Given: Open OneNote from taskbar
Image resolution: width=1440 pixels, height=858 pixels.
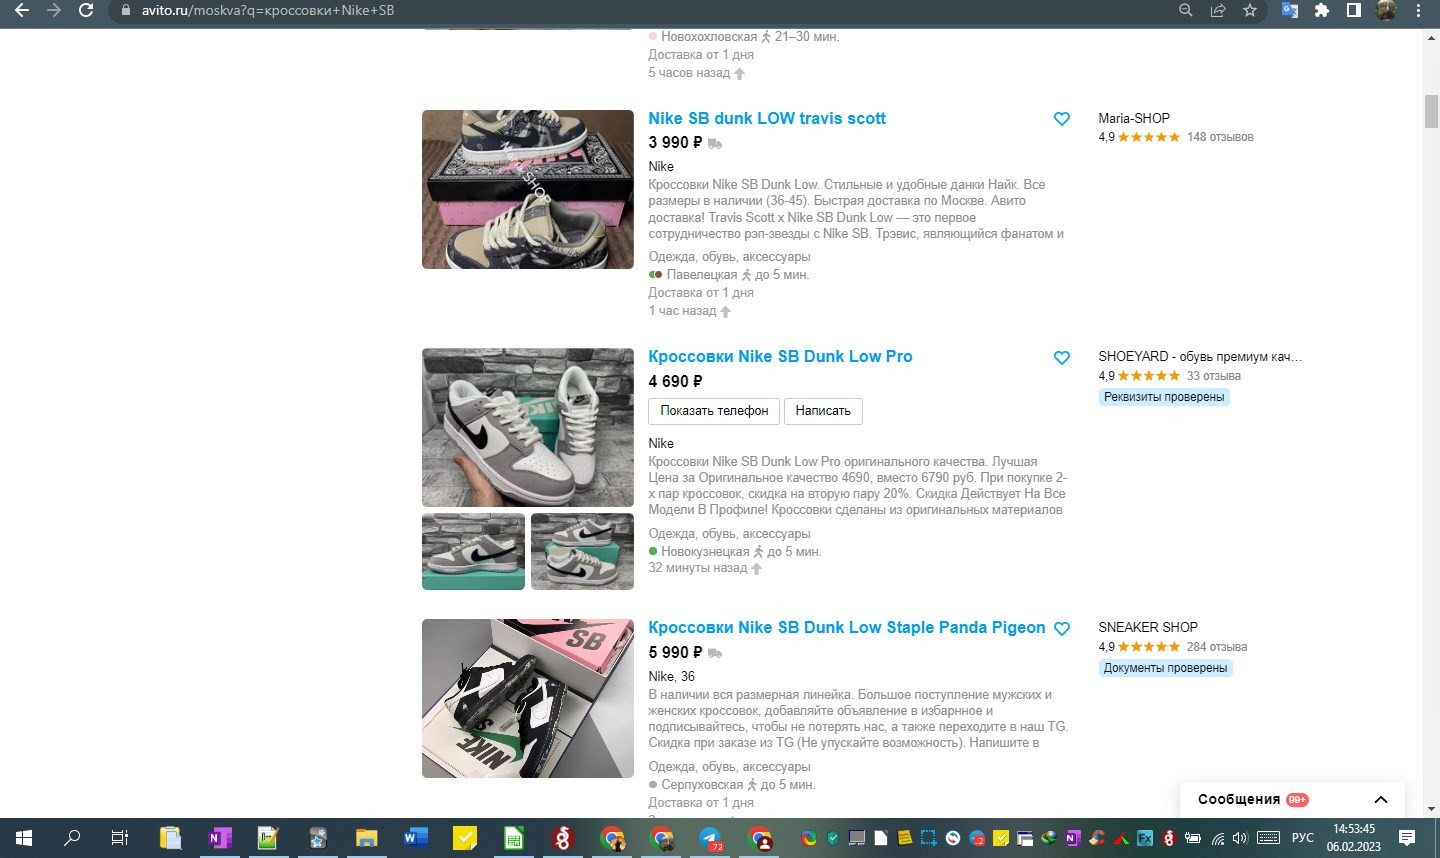Looking at the screenshot, I should pyautogui.click(x=219, y=838).
